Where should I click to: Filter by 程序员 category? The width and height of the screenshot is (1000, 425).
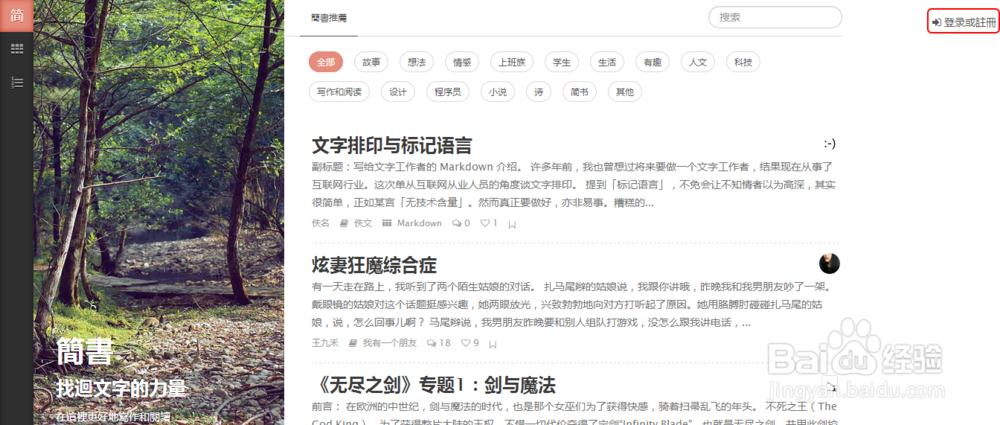[448, 91]
